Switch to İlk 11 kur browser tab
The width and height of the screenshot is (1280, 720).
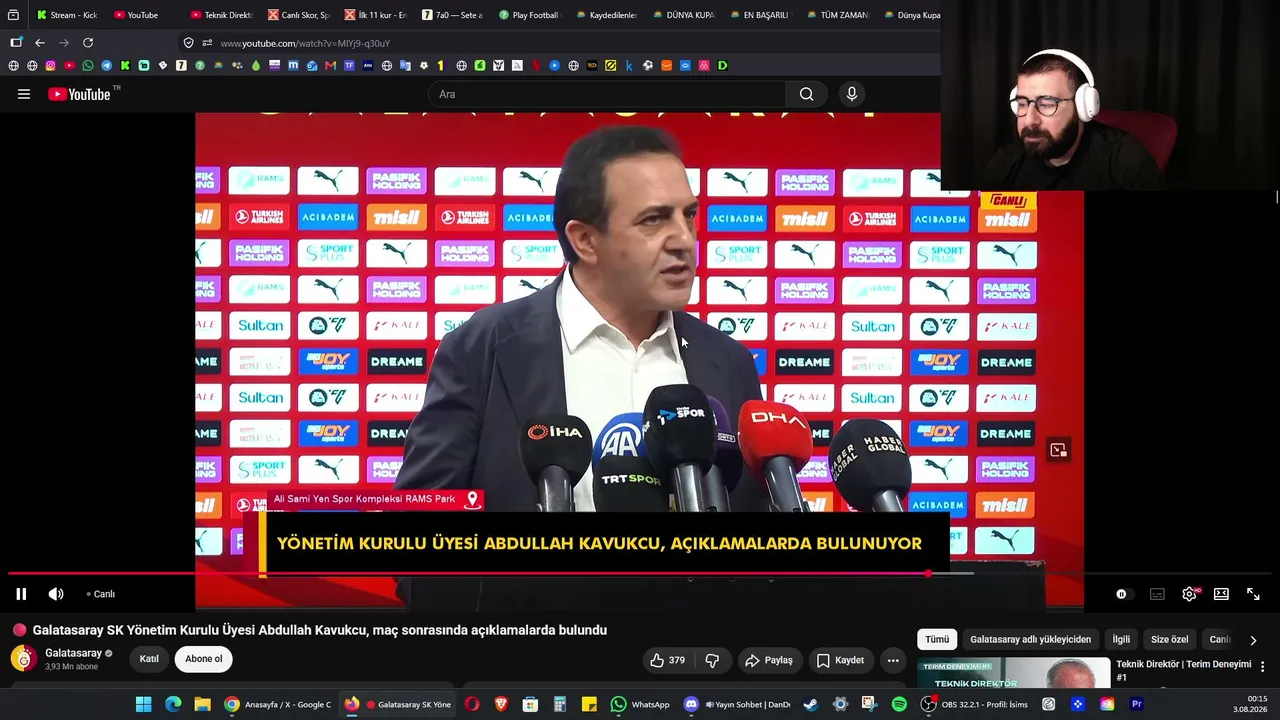[375, 15]
